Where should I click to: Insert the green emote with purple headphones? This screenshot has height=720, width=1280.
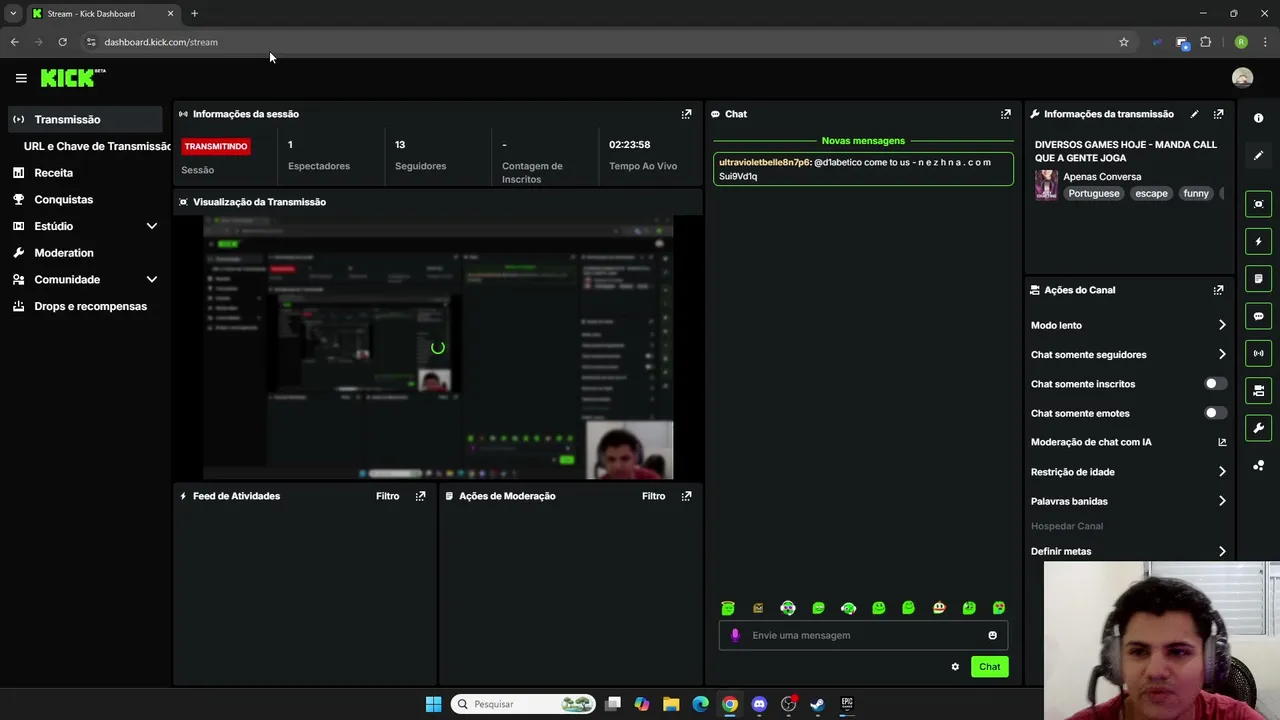point(788,608)
